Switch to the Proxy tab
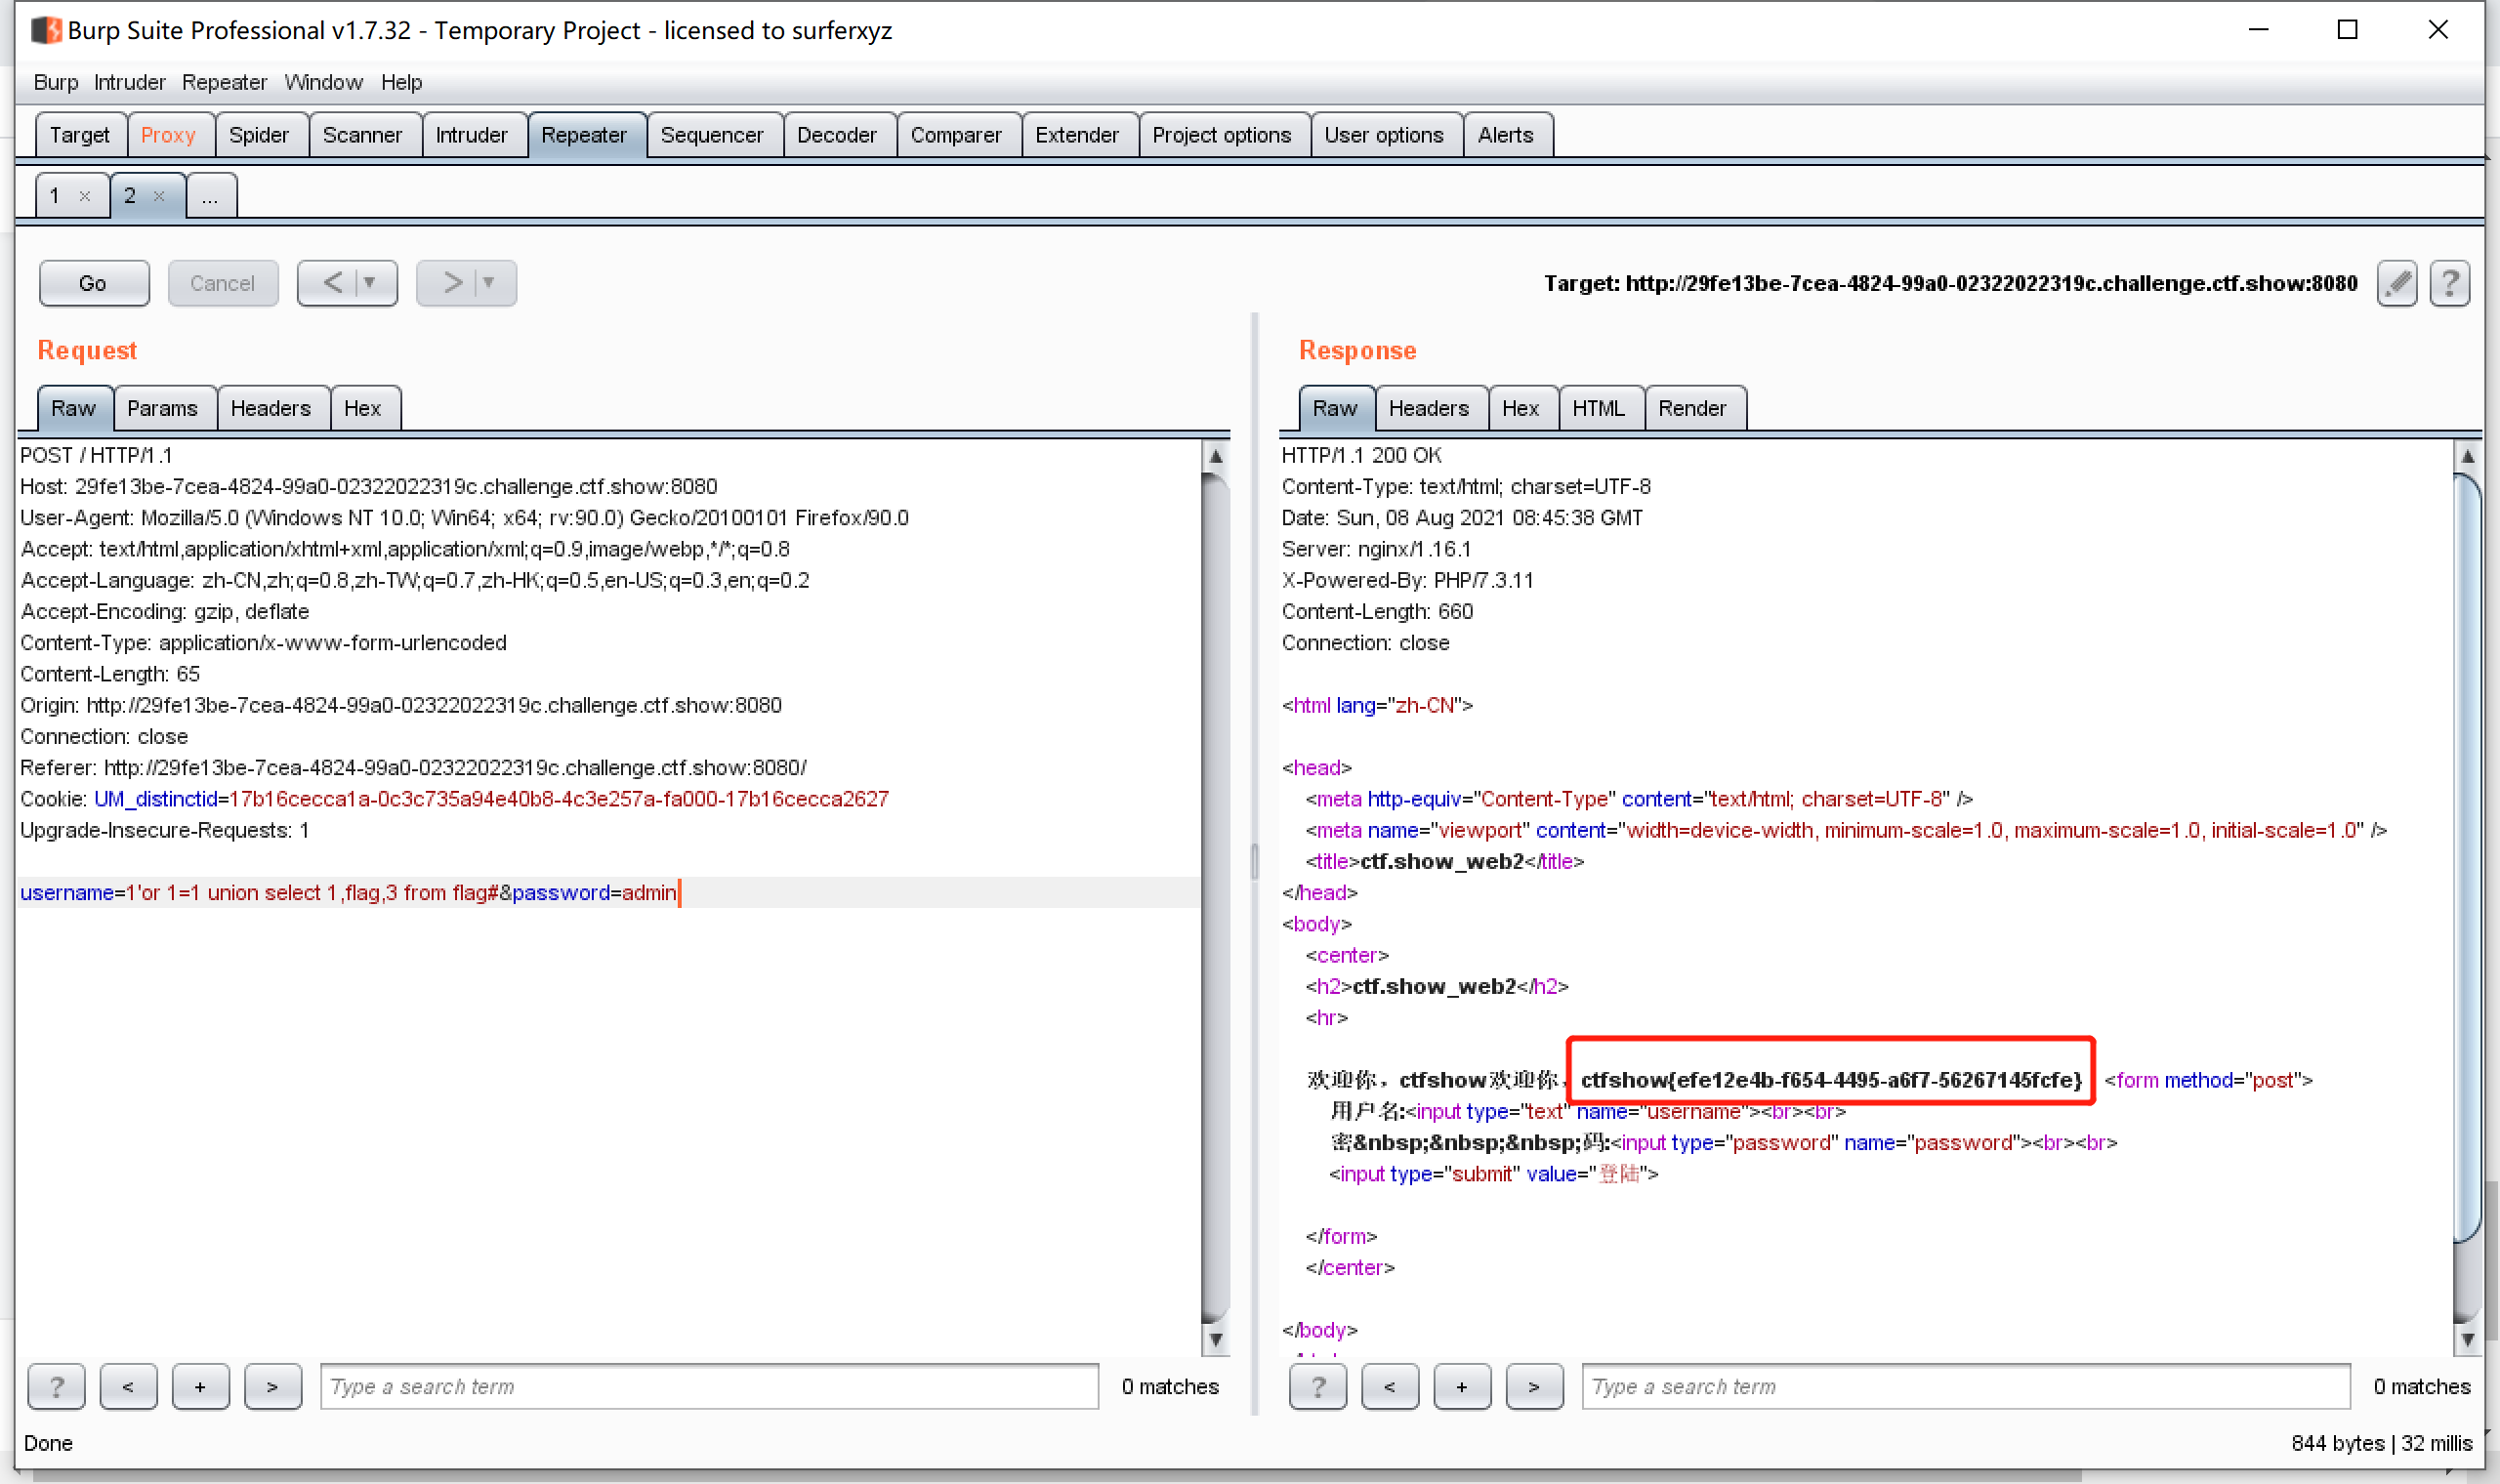This screenshot has width=2500, height=1484. coord(168,134)
